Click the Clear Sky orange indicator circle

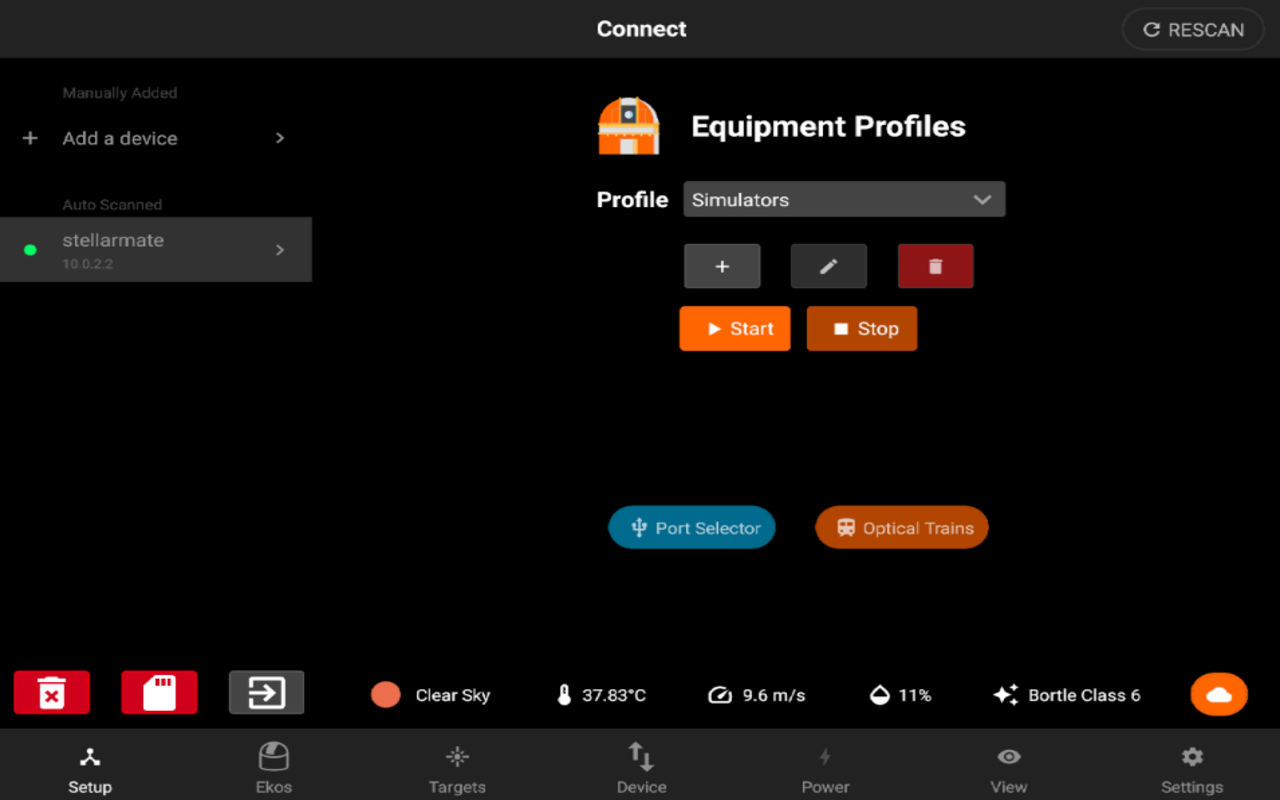[385, 695]
